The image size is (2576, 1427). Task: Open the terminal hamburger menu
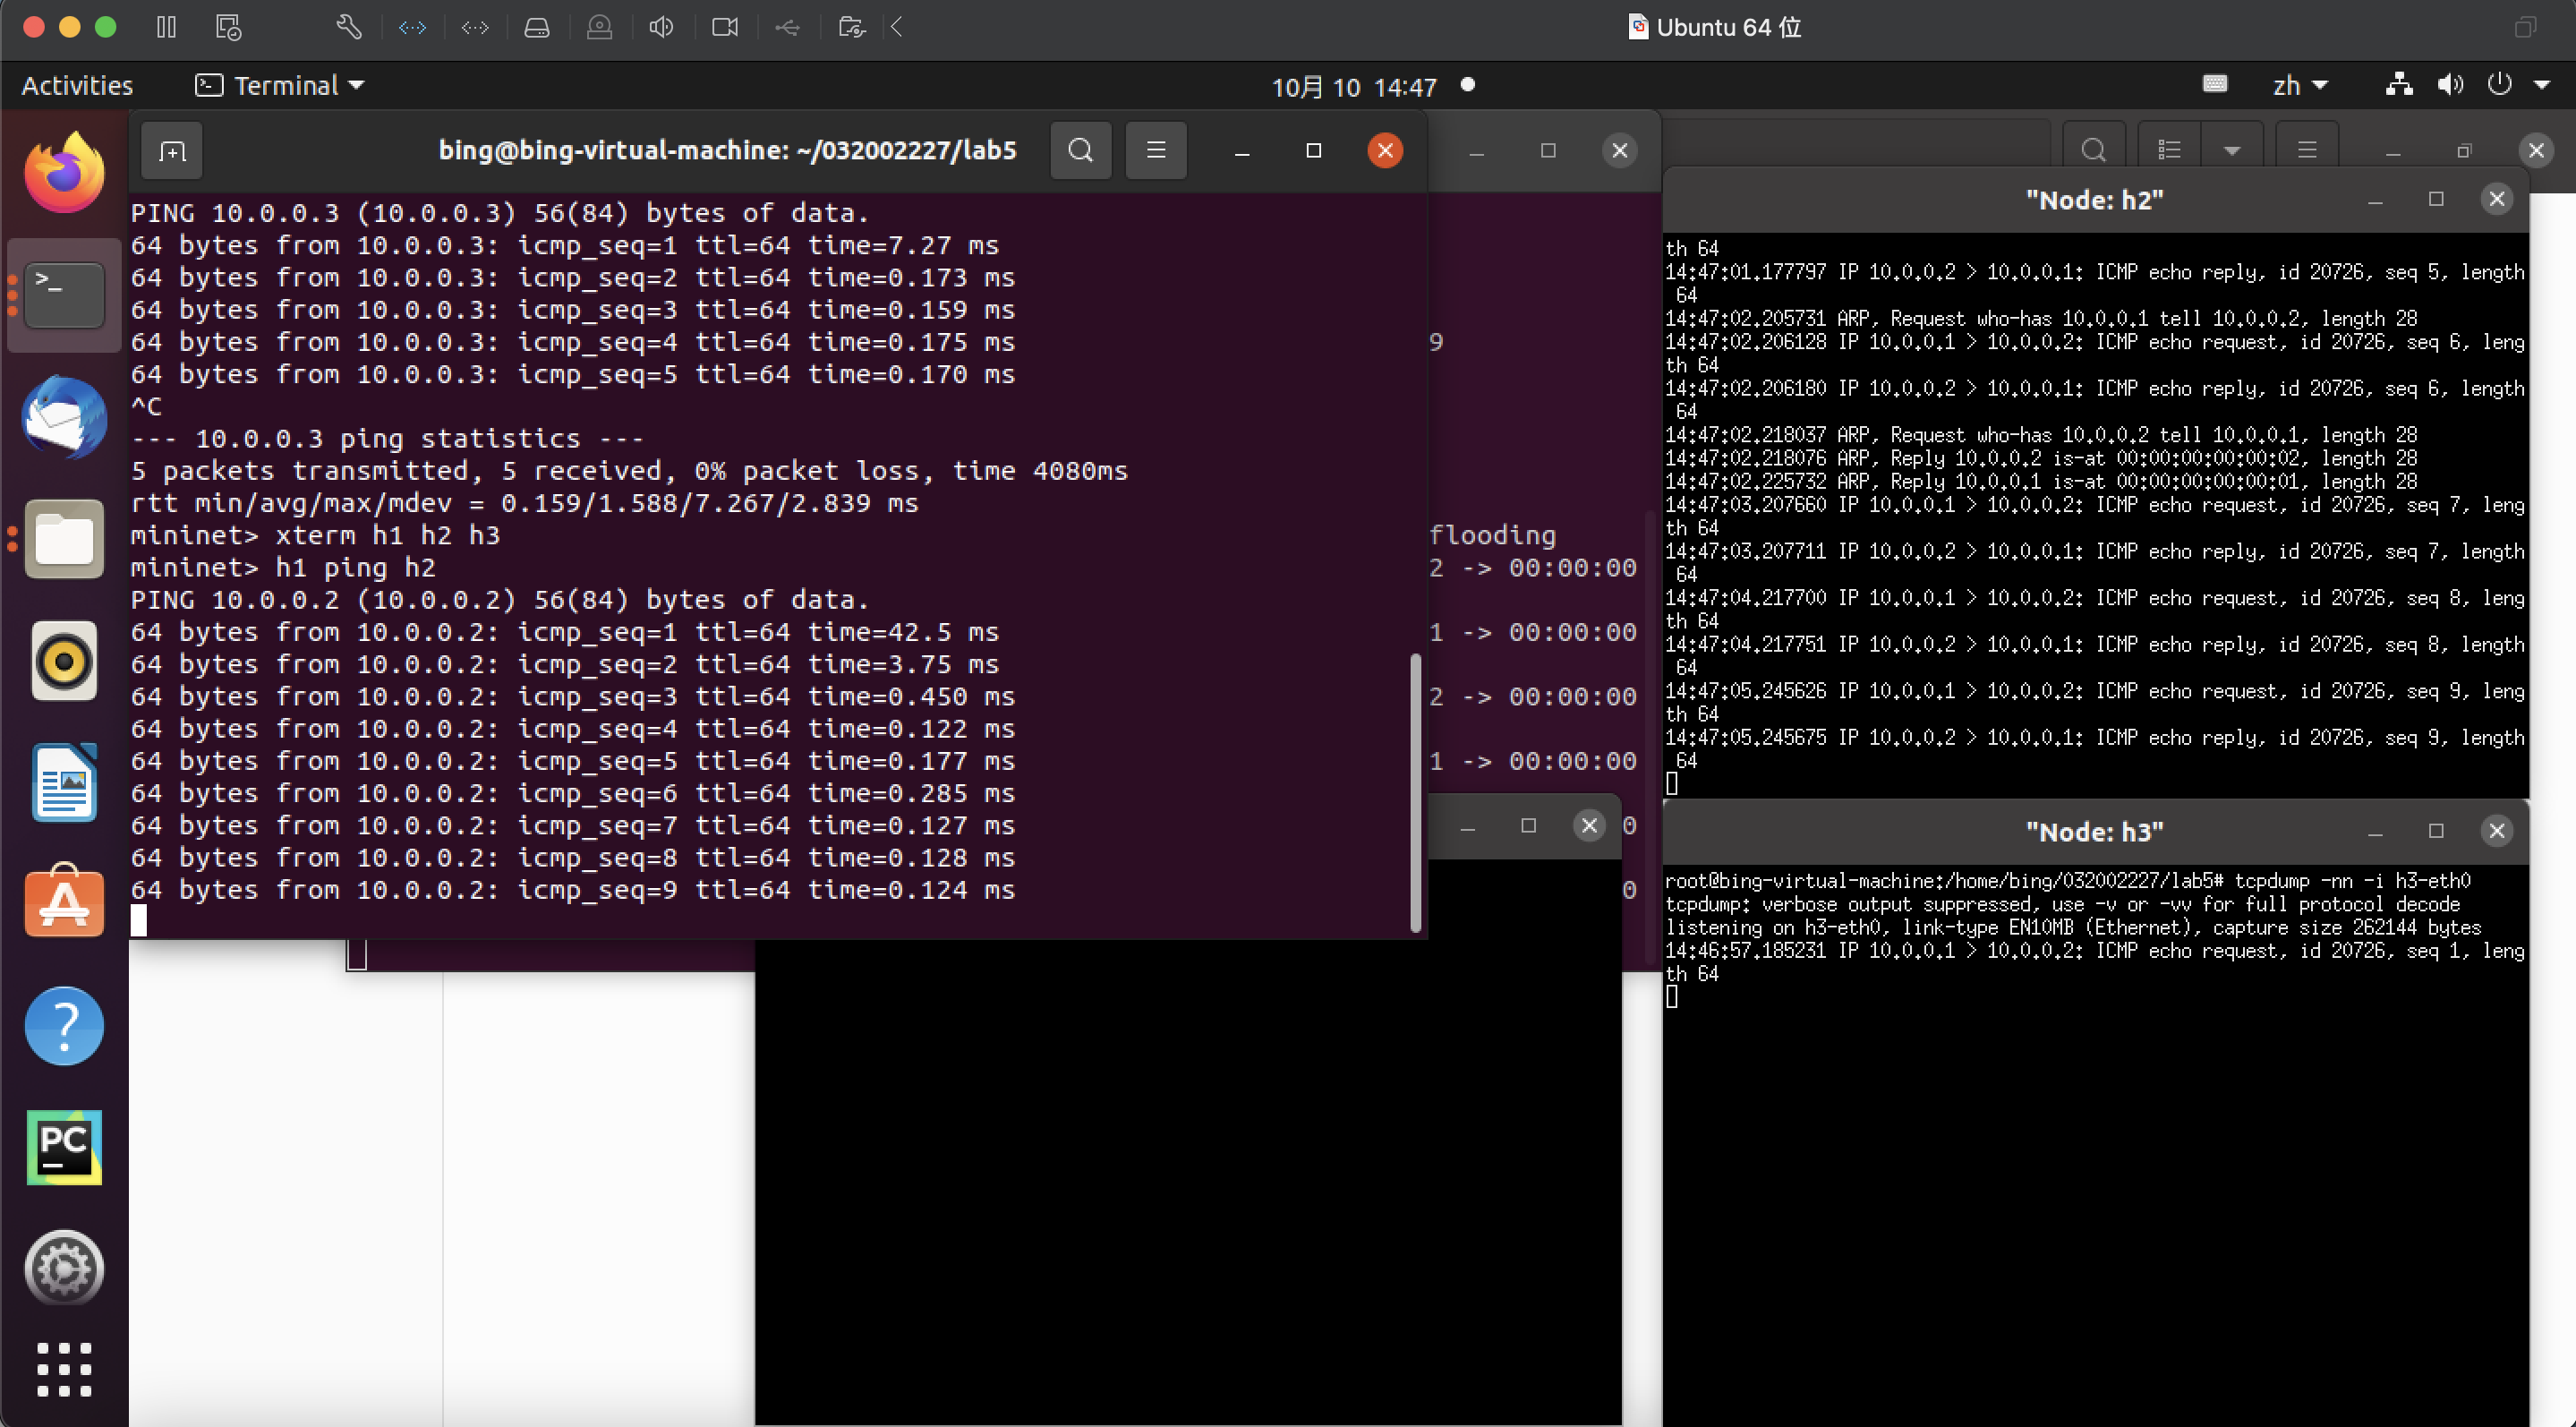point(1156,151)
